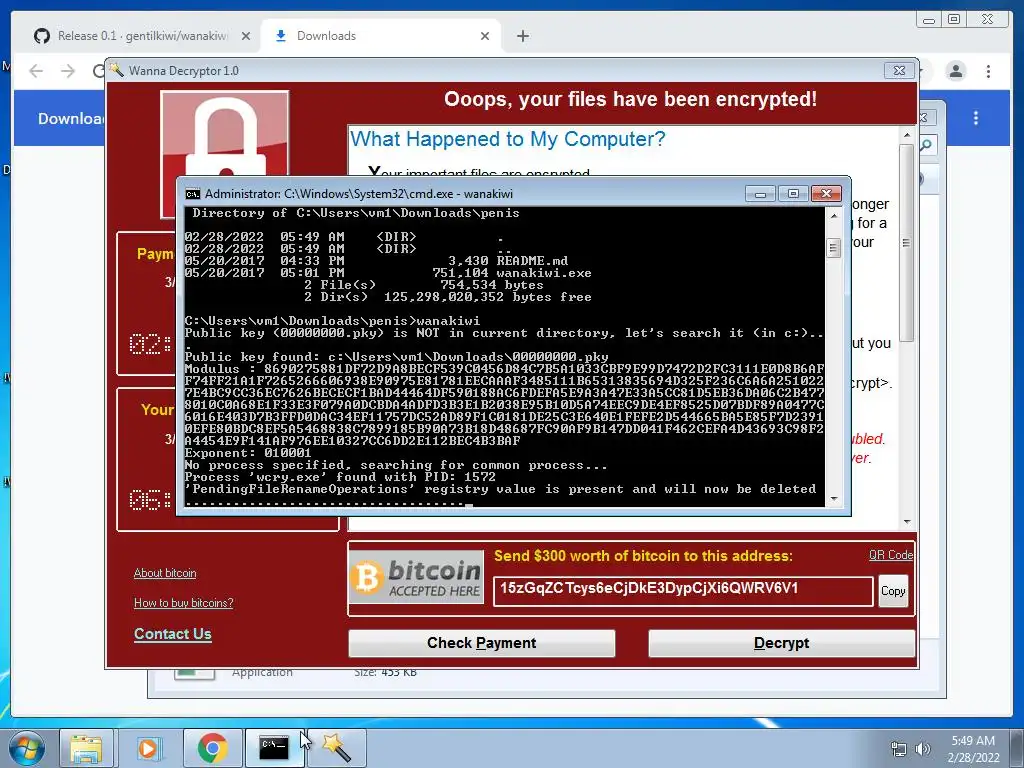The width and height of the screenshot is (1024, 768).
Task: Click the volume speaker tray icon
Action: coord(922,749)
